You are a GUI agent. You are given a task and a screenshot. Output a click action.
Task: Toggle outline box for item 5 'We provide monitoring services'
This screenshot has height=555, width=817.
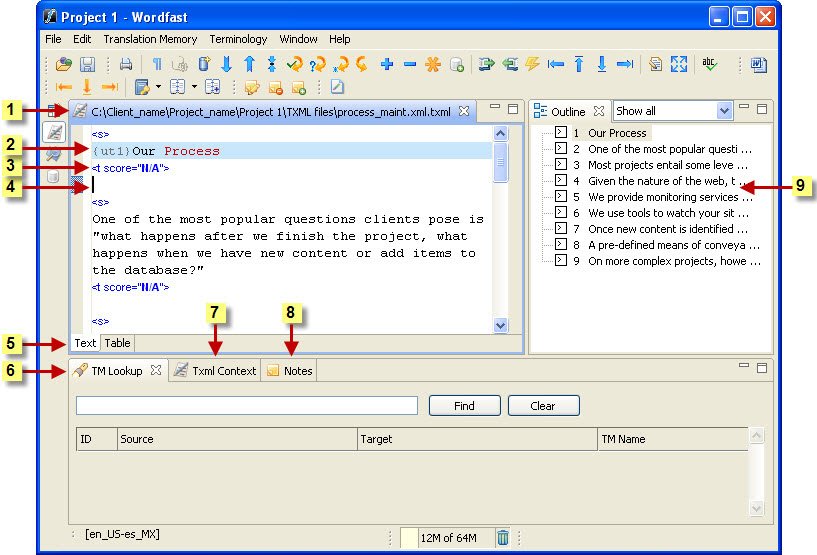(561, 197)
